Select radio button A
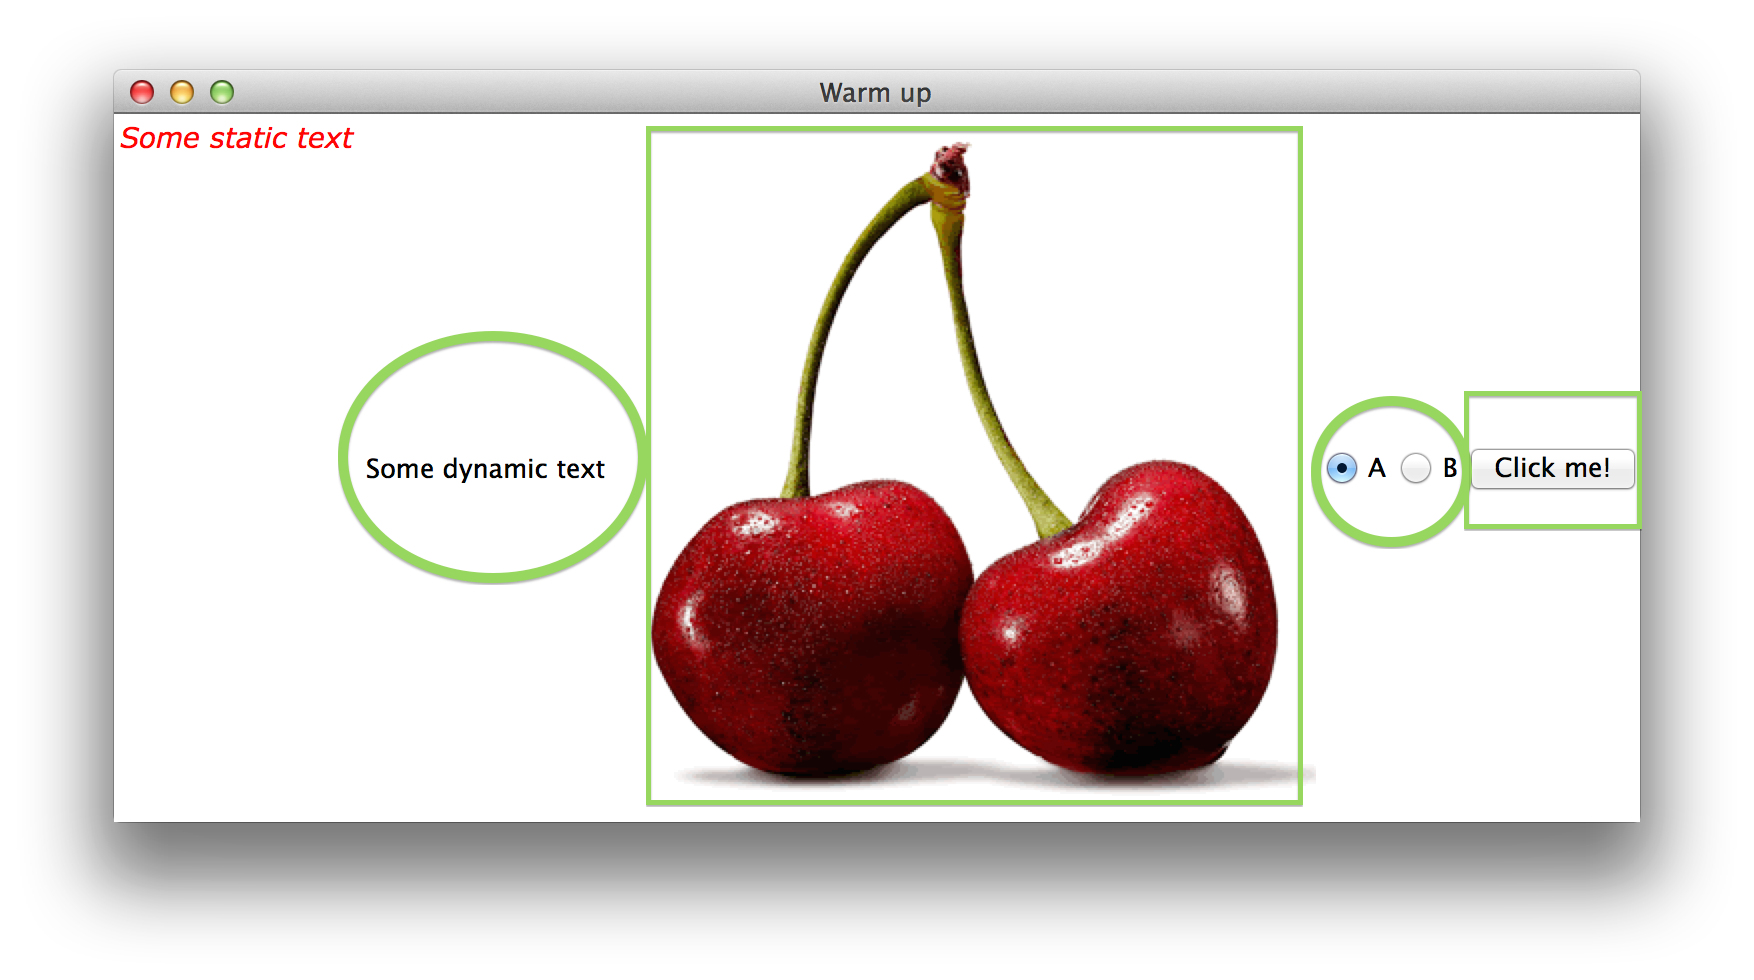Image resolution: width=1754 pixels, height=980 pixels. (1341, 468)
